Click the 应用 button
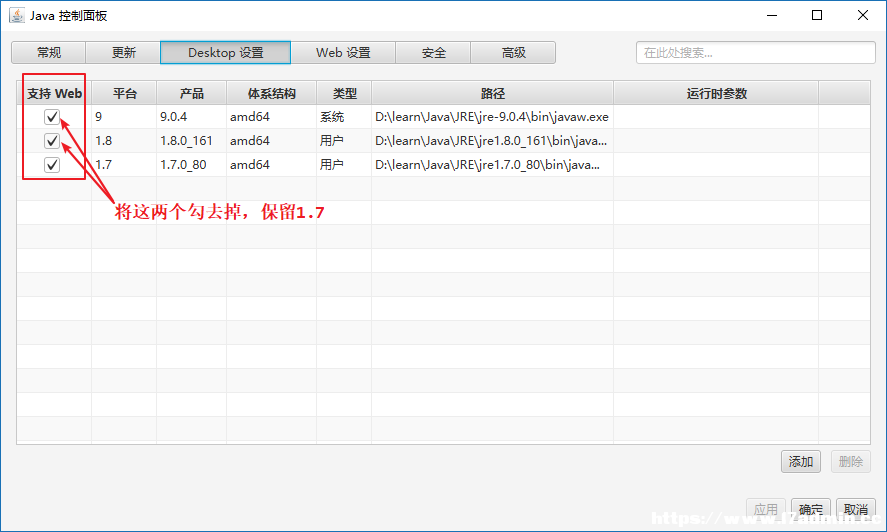 pos(765,509)
